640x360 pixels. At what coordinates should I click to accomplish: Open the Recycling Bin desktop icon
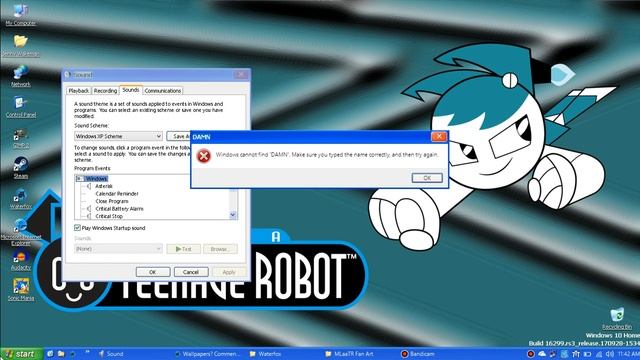617,319
